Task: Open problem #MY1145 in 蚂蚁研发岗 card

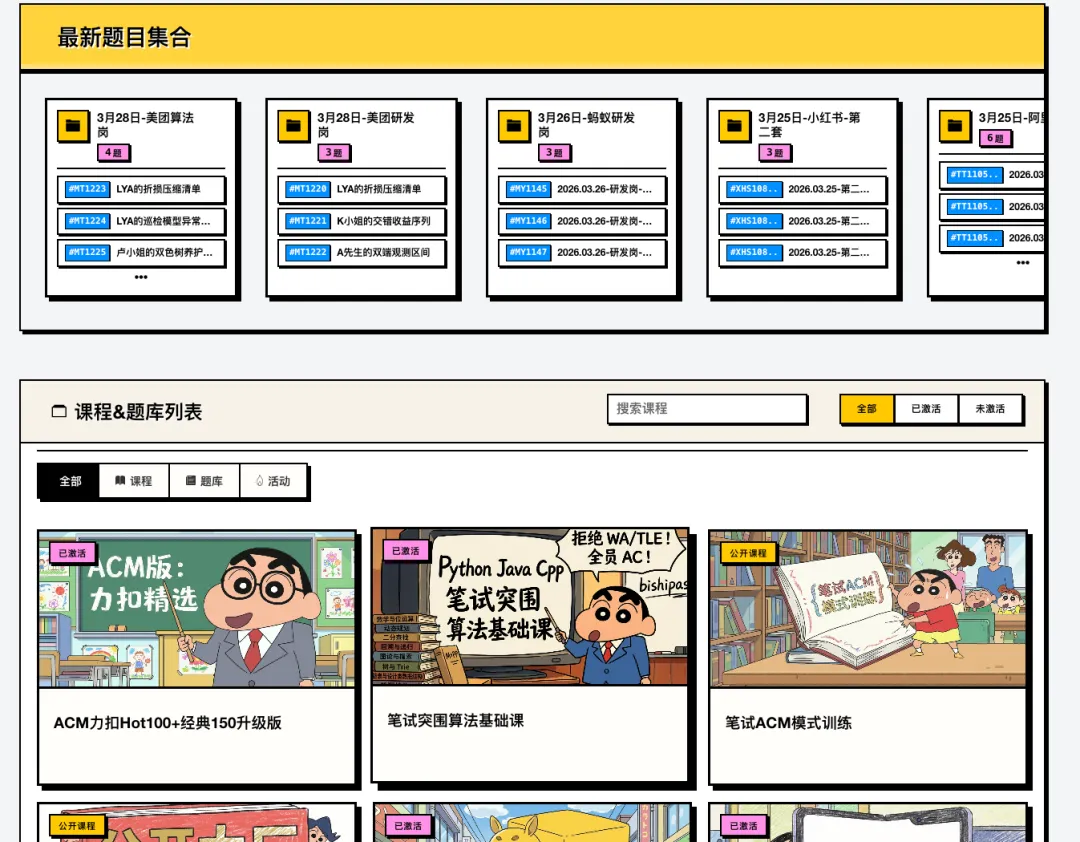Action: (582, 189)
